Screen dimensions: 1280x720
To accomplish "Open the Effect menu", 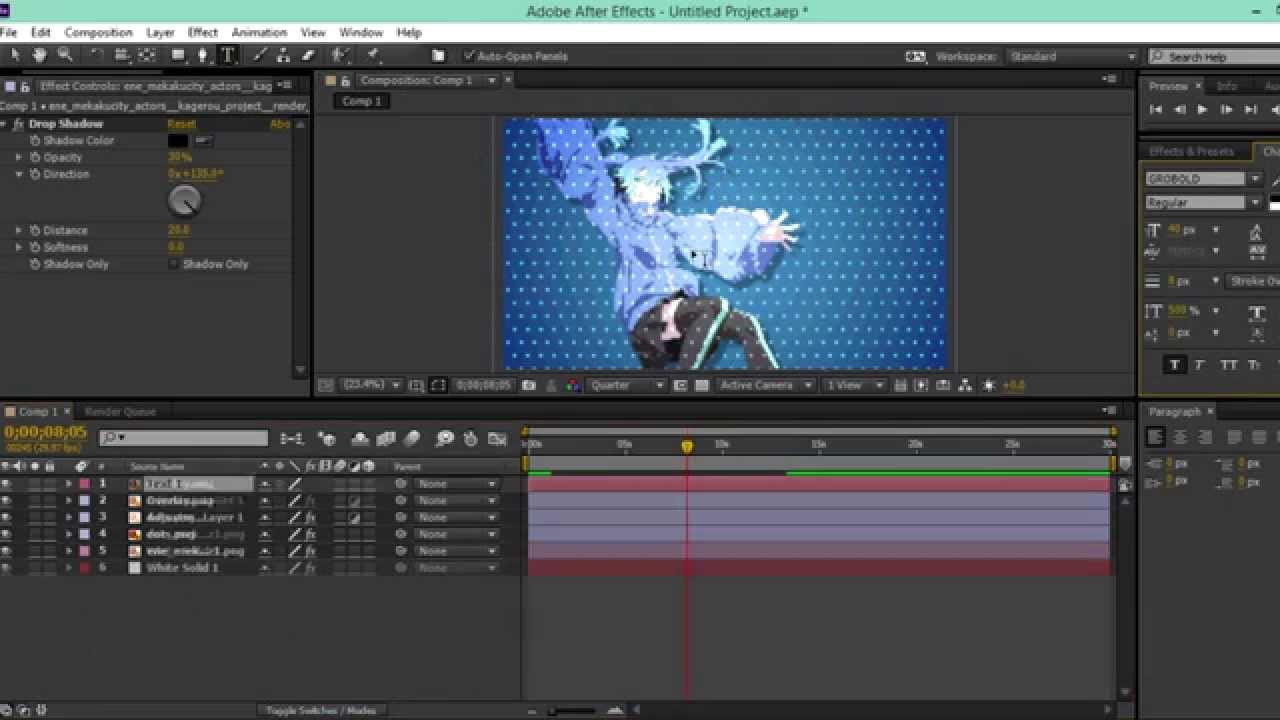I will pos(202,33).
